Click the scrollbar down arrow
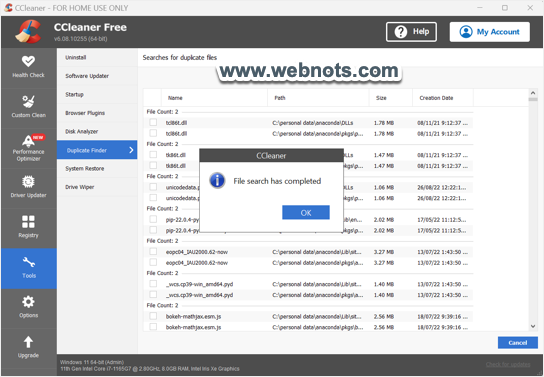This screenshot has width=544, height=377. [533, 326]
